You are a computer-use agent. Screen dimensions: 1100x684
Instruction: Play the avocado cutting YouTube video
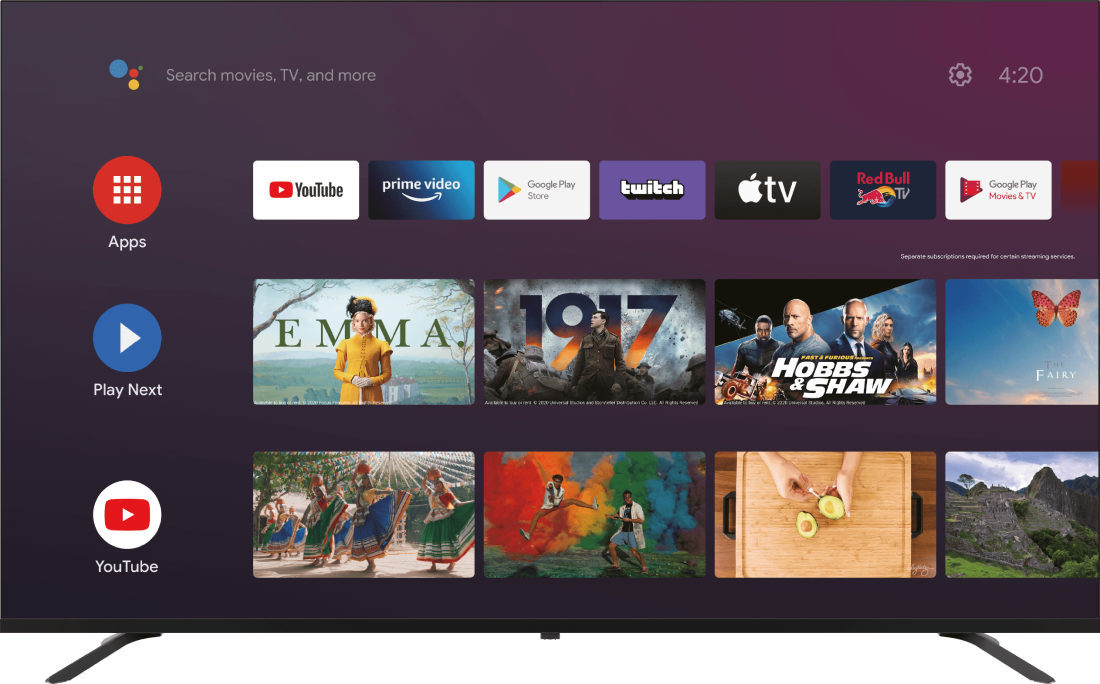tap(825, 515)
